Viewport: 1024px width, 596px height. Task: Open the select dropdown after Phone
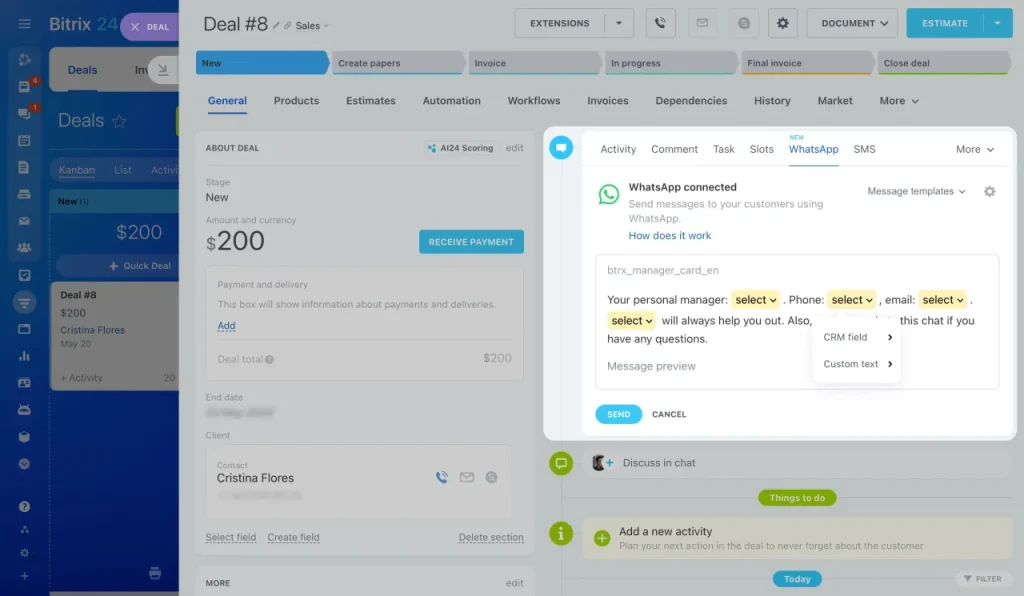tap(852, 300)
